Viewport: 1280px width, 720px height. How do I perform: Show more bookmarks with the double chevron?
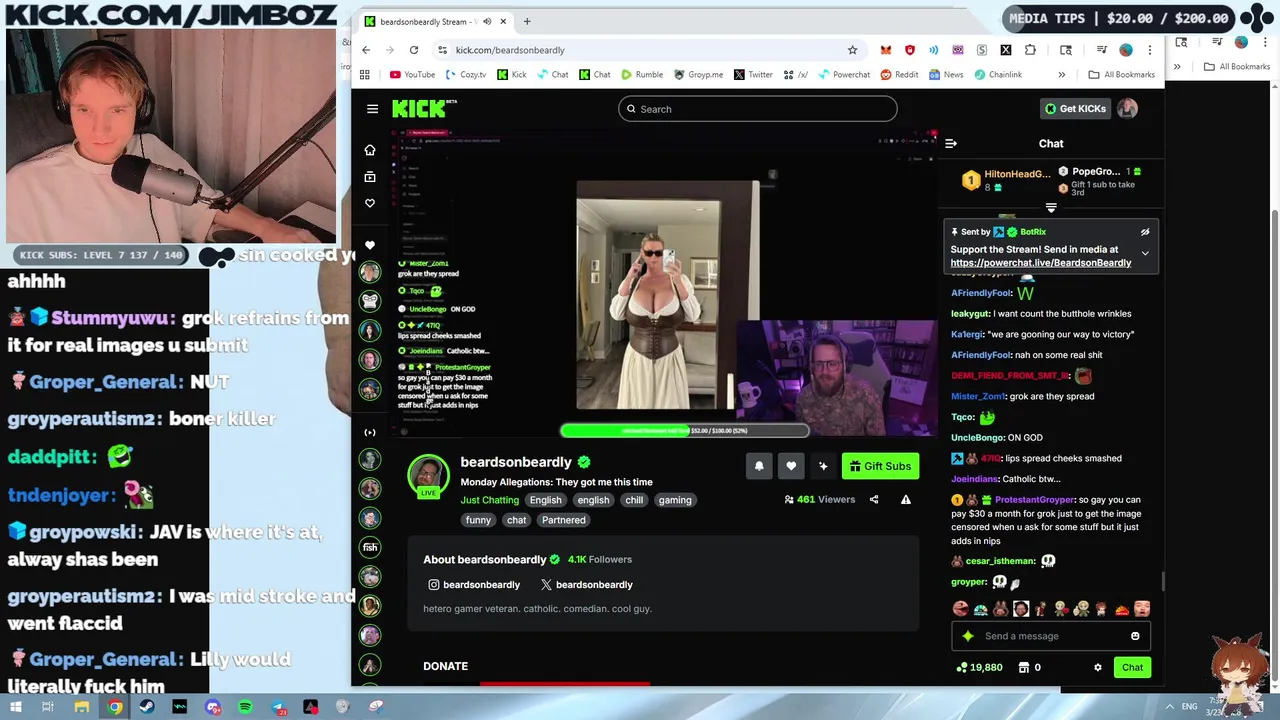pyautogui.click(x=1061, y=75)
